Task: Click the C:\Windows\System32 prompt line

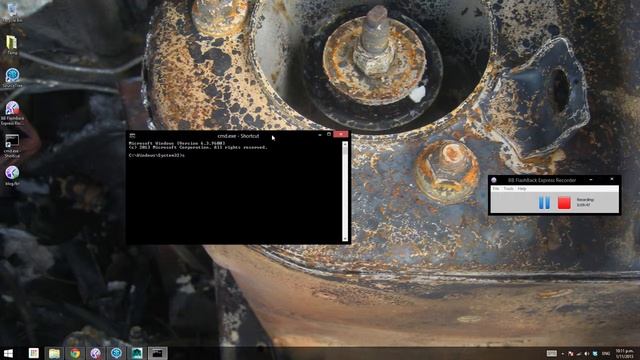Action: coord(157,156)
